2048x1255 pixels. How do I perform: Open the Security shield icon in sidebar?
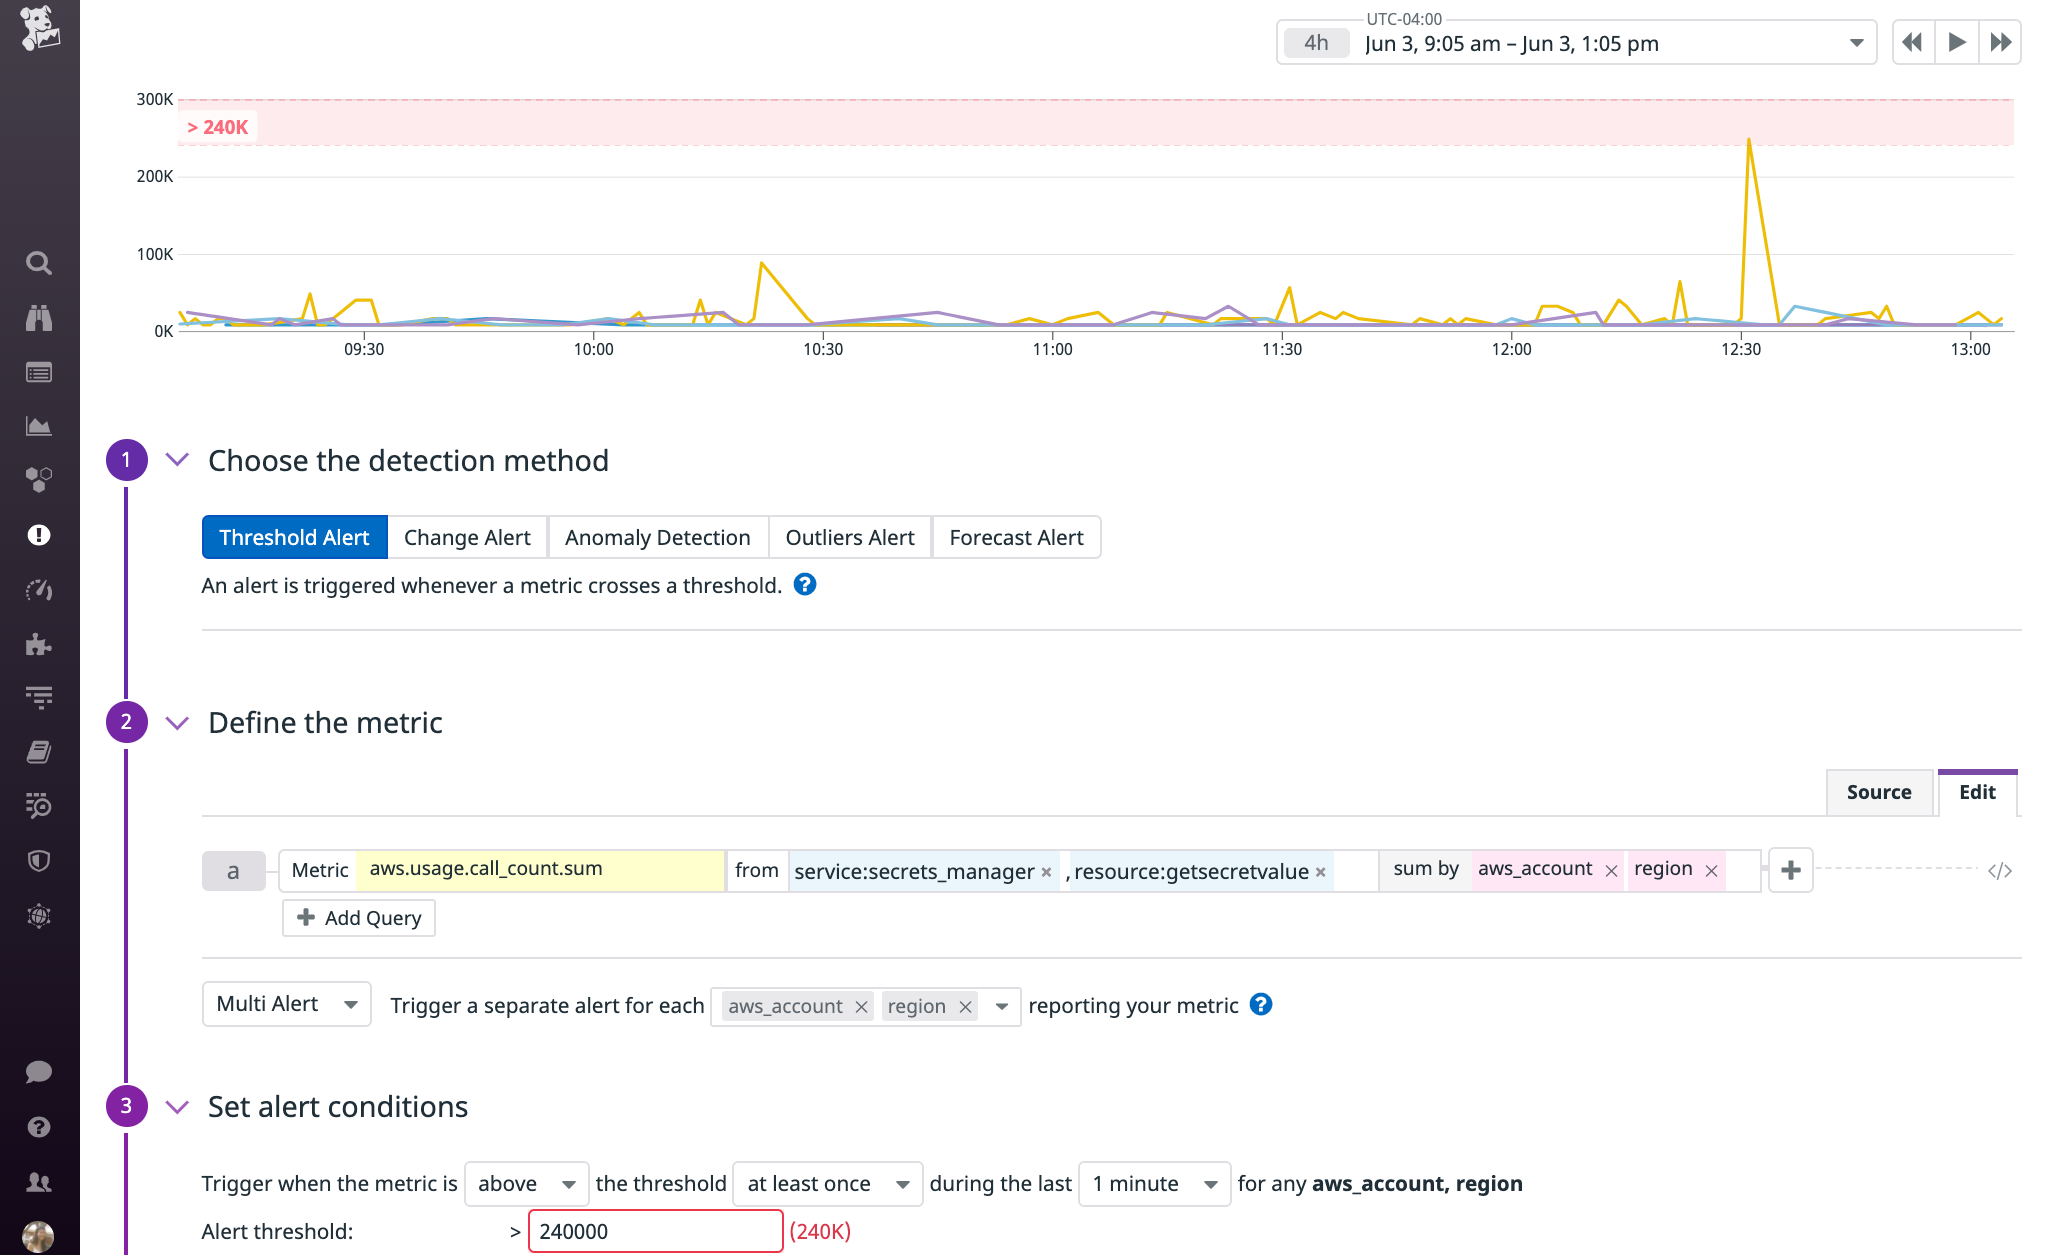pyautogui.click(x=39, y=860)
